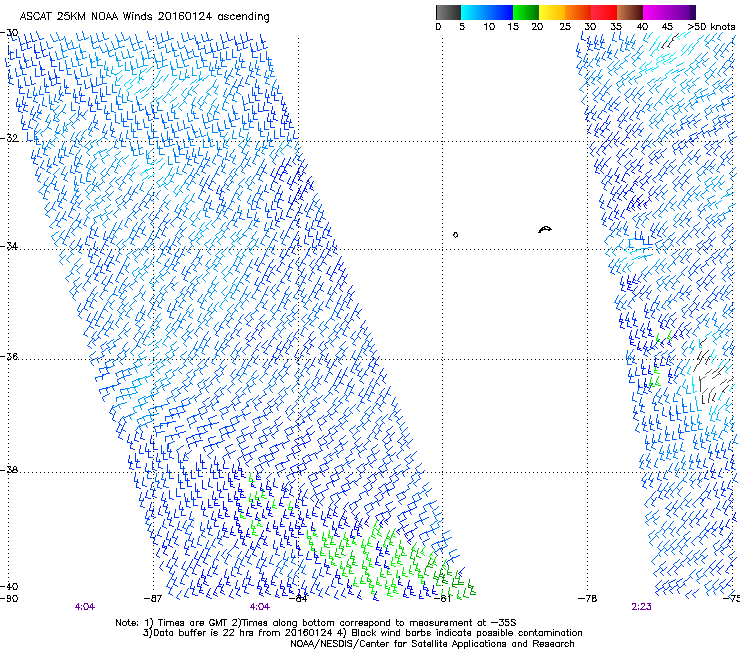The image size is (740, 650).
Task: Pick the orange 25-30 knots legend swatch
Action: [x=578, y=12]
